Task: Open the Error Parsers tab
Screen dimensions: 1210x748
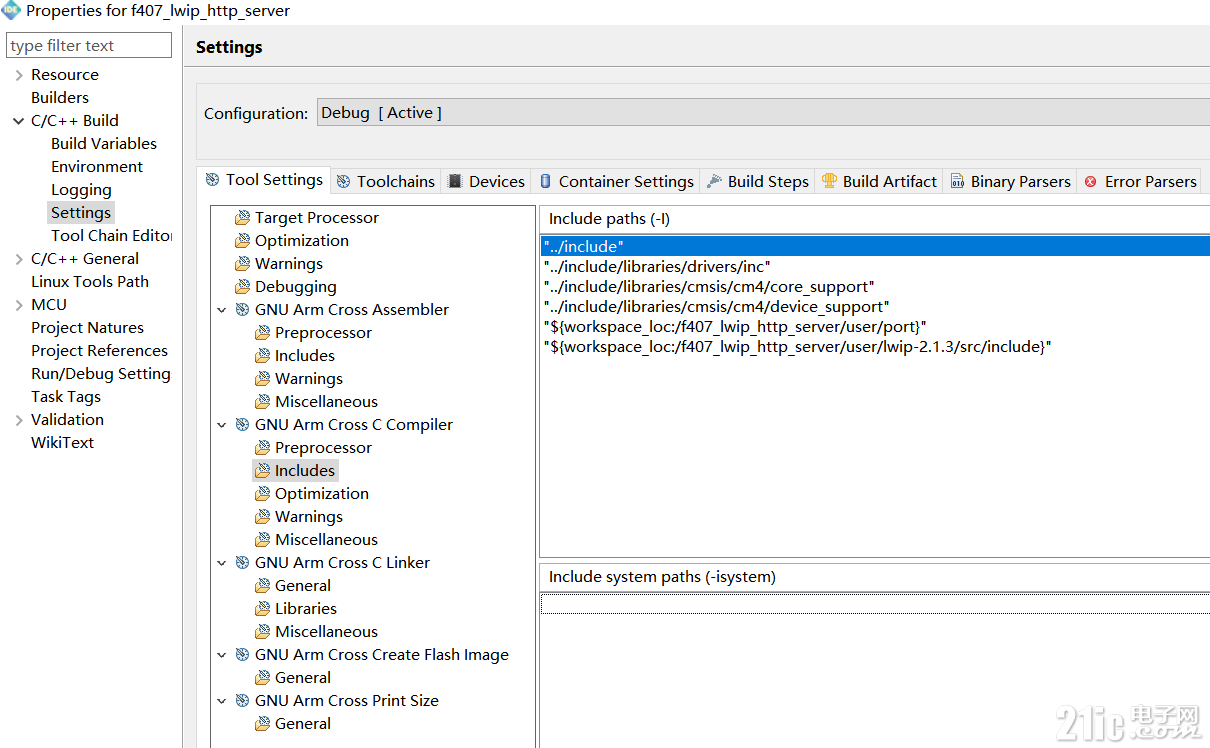Action: point(1140,182)
